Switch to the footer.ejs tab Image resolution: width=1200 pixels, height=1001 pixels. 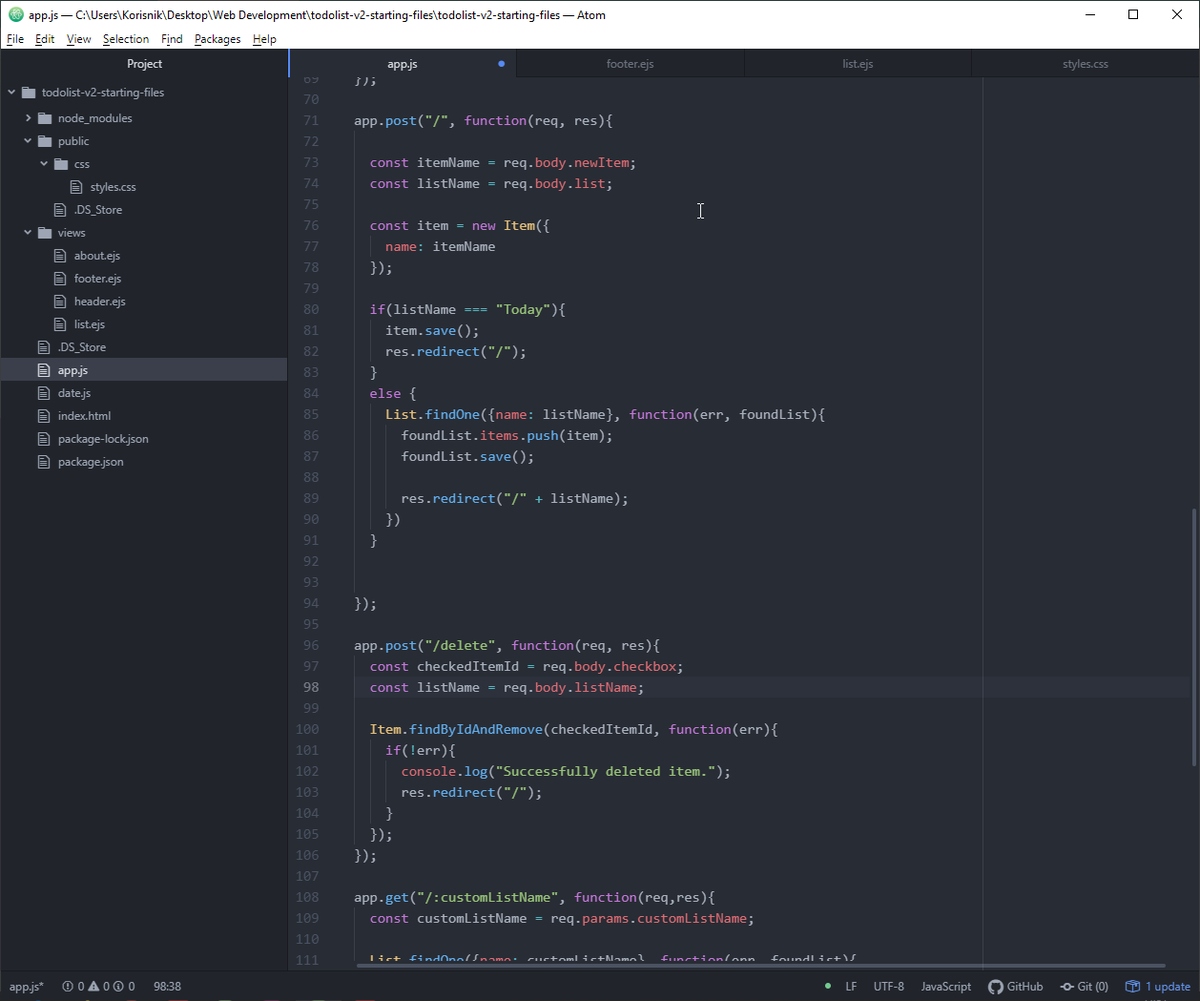[x=630, y=64]
